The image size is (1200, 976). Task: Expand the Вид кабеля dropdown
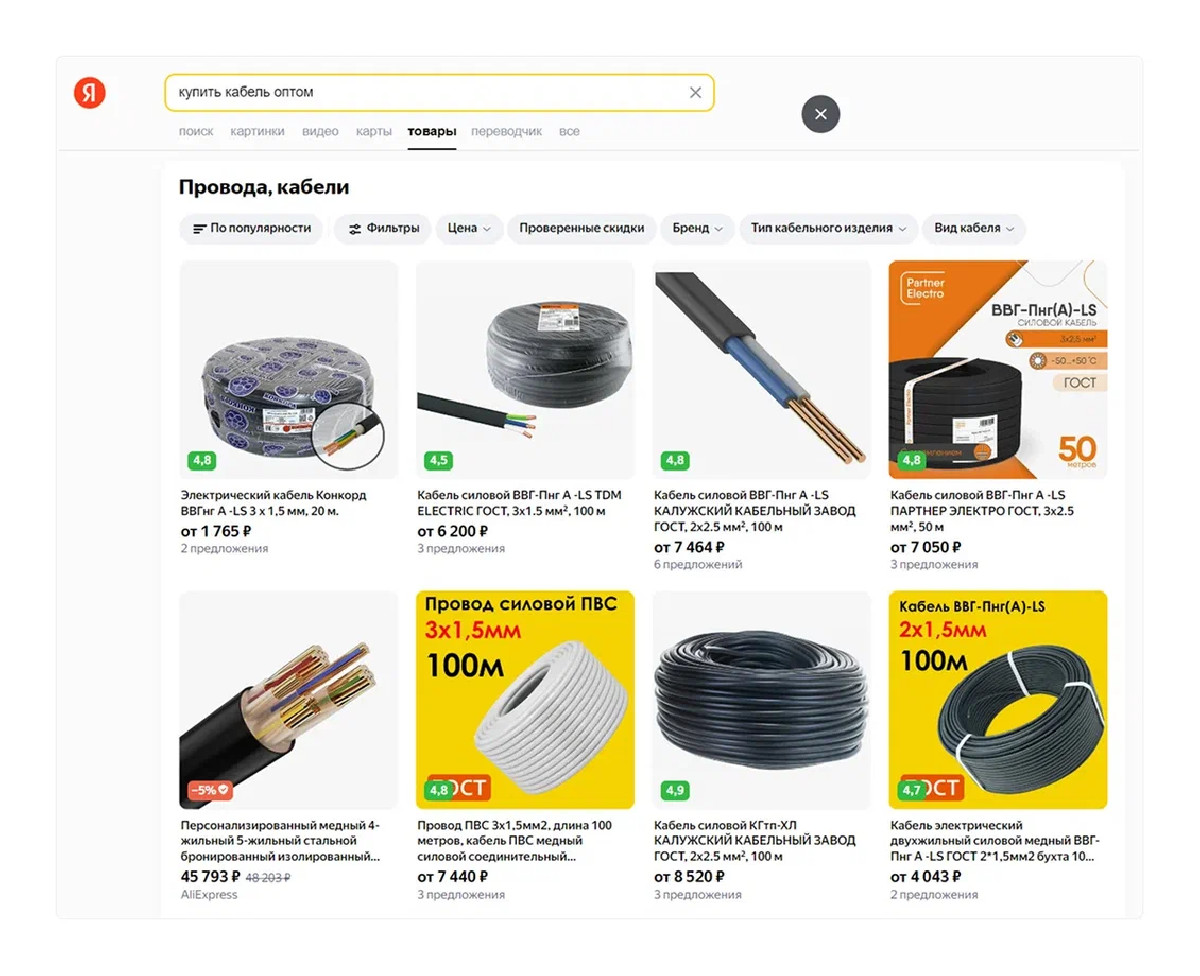(x=973, y=228)
